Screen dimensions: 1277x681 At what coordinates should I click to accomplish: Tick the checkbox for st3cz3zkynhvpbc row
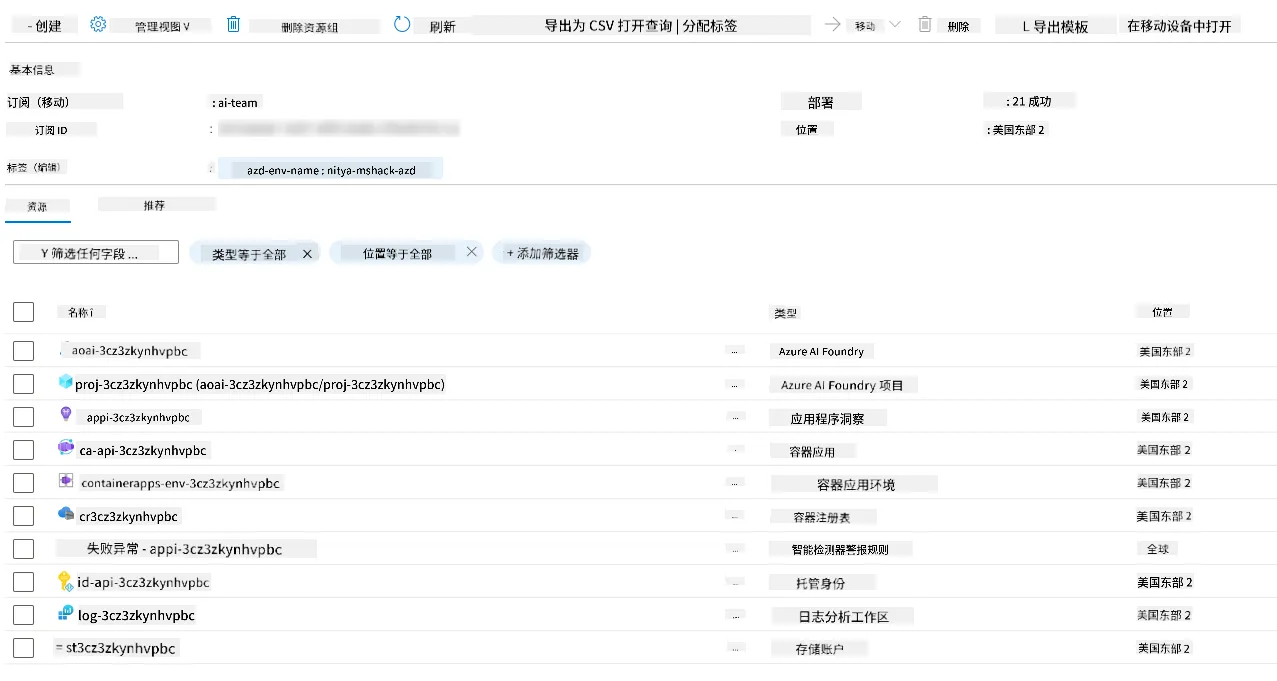[24, 648]
